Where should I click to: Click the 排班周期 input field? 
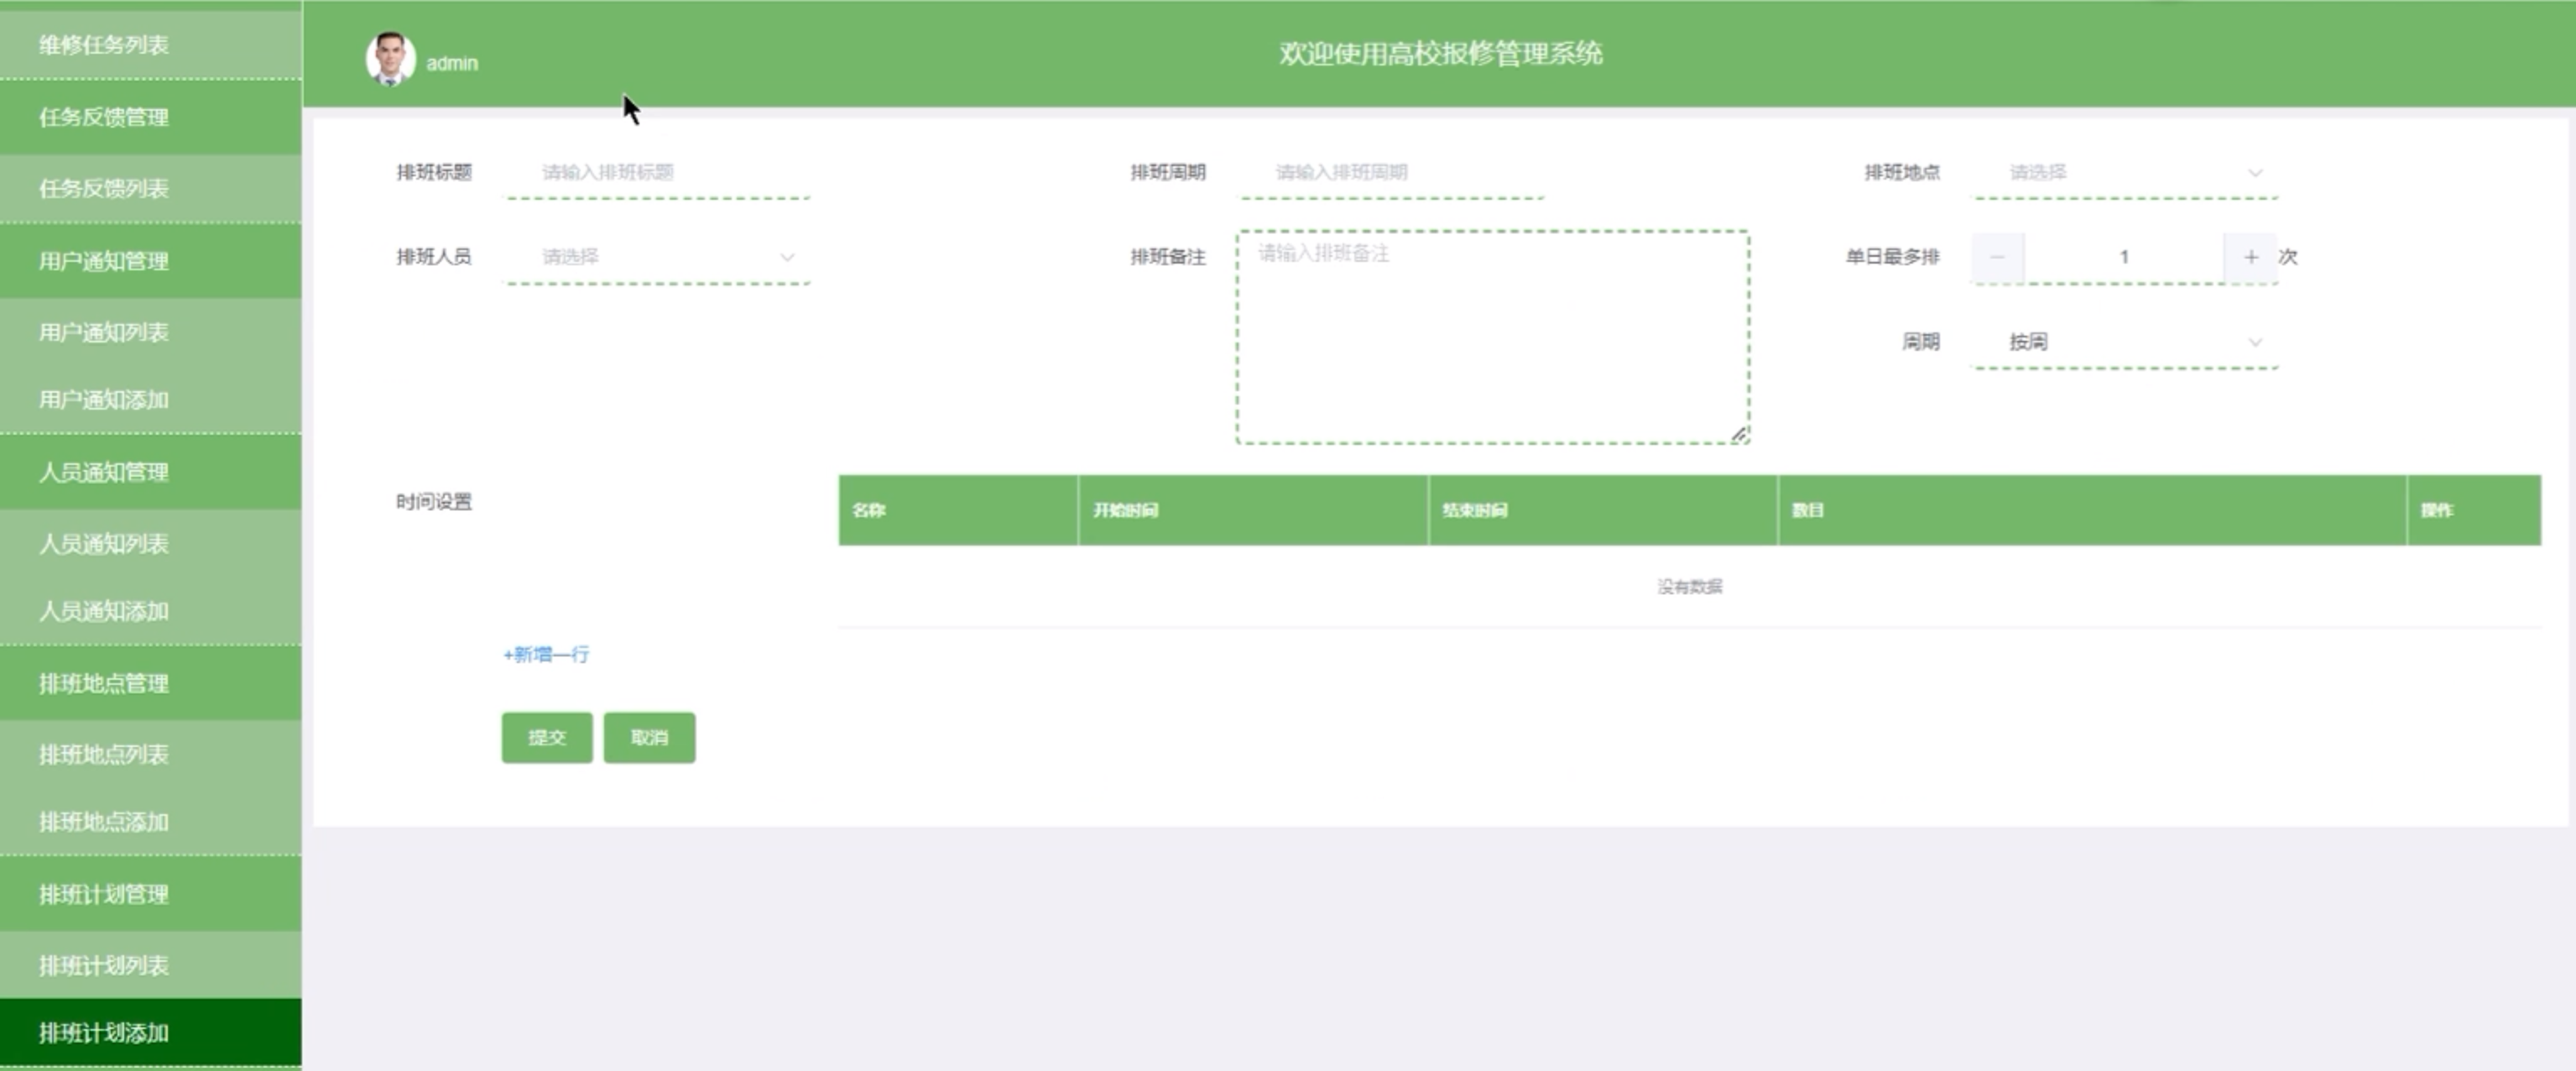1390,172
